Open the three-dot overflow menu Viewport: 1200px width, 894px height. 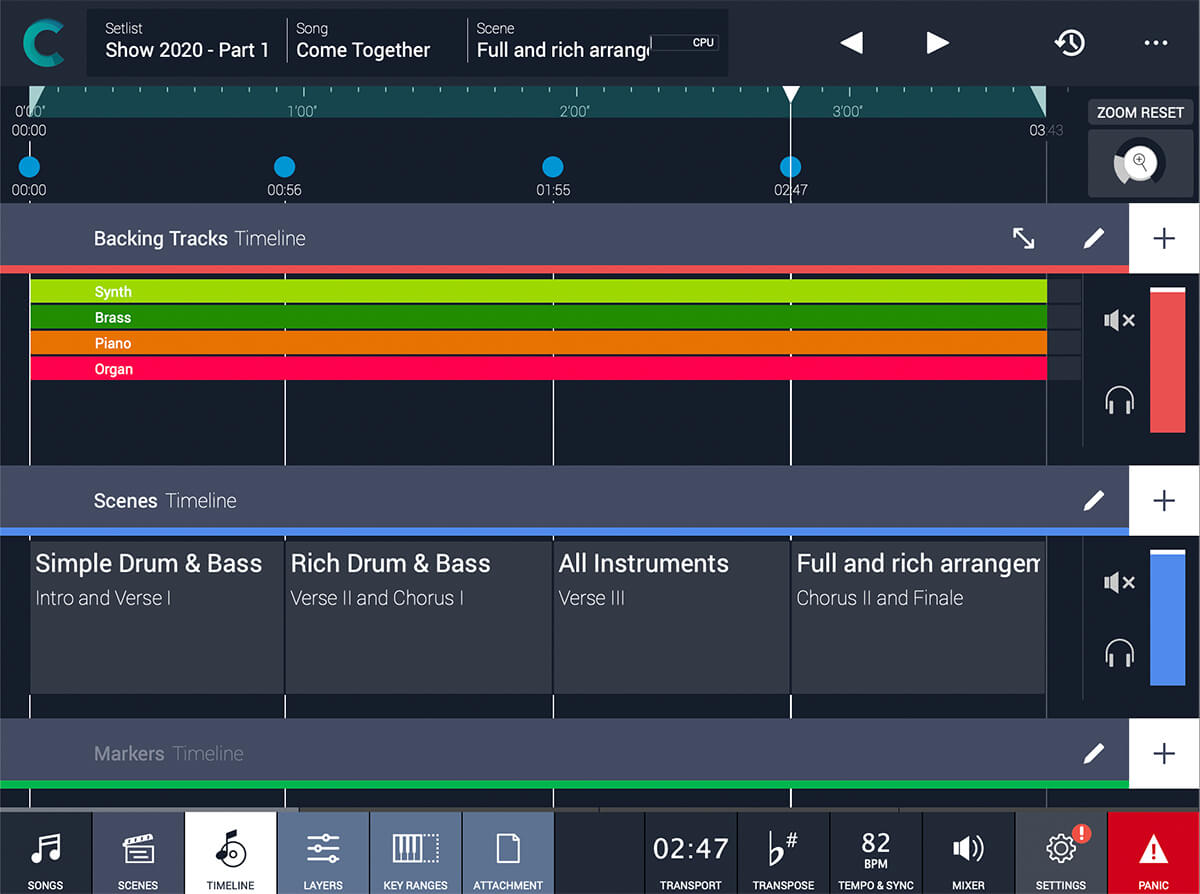[1156, 43]
